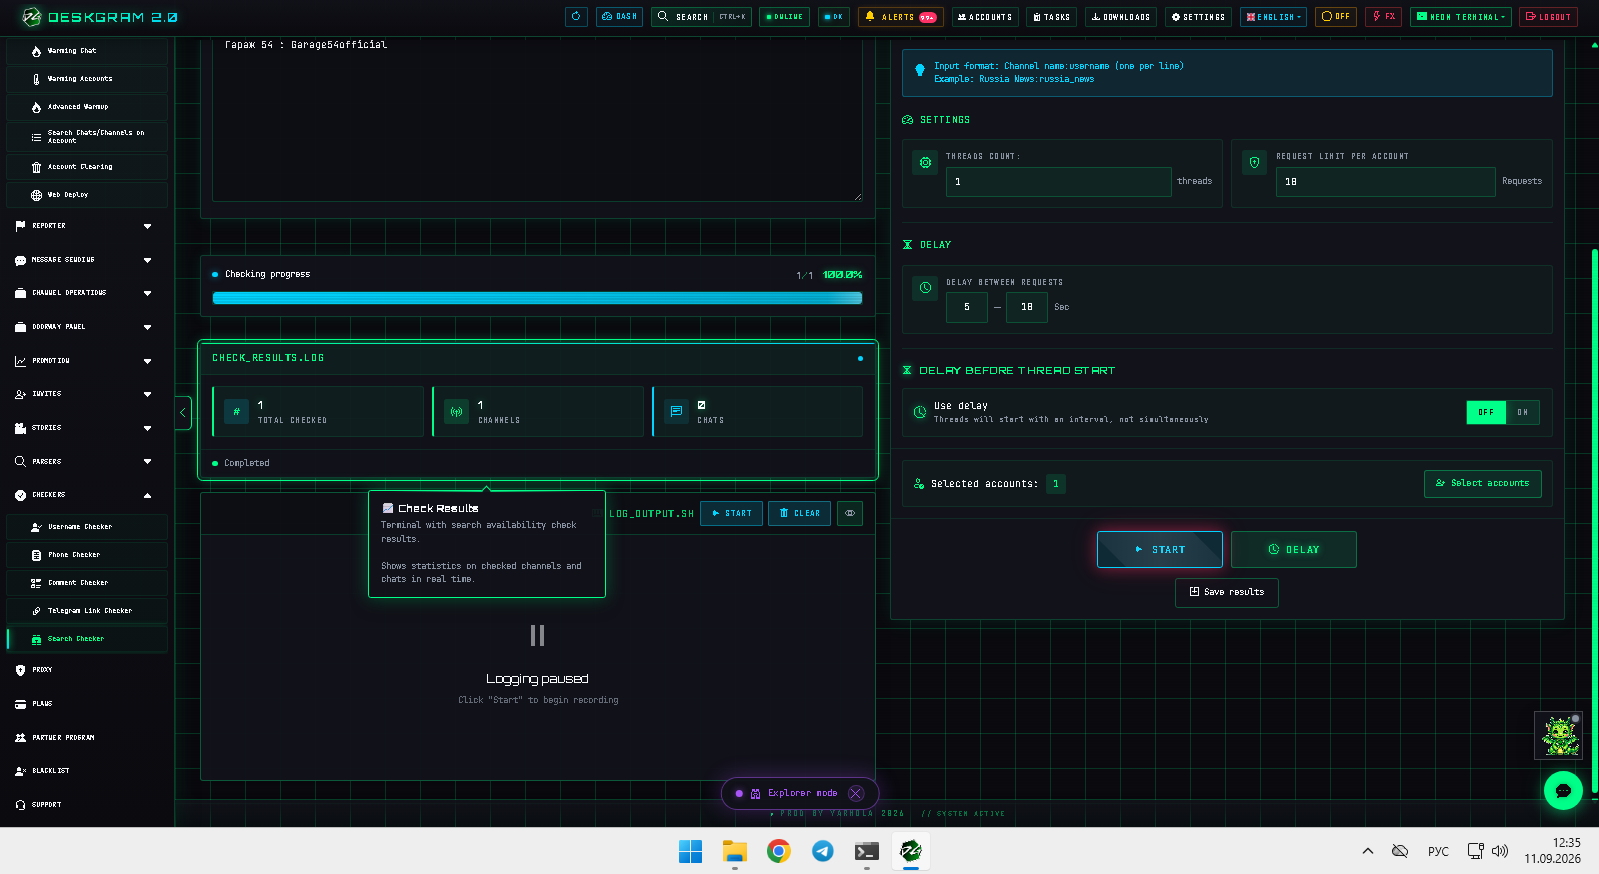This screenshot has height=874, width=1599.
Task: Toggle the yellow OFF switch in top bar
Action: click(1336, 17)
